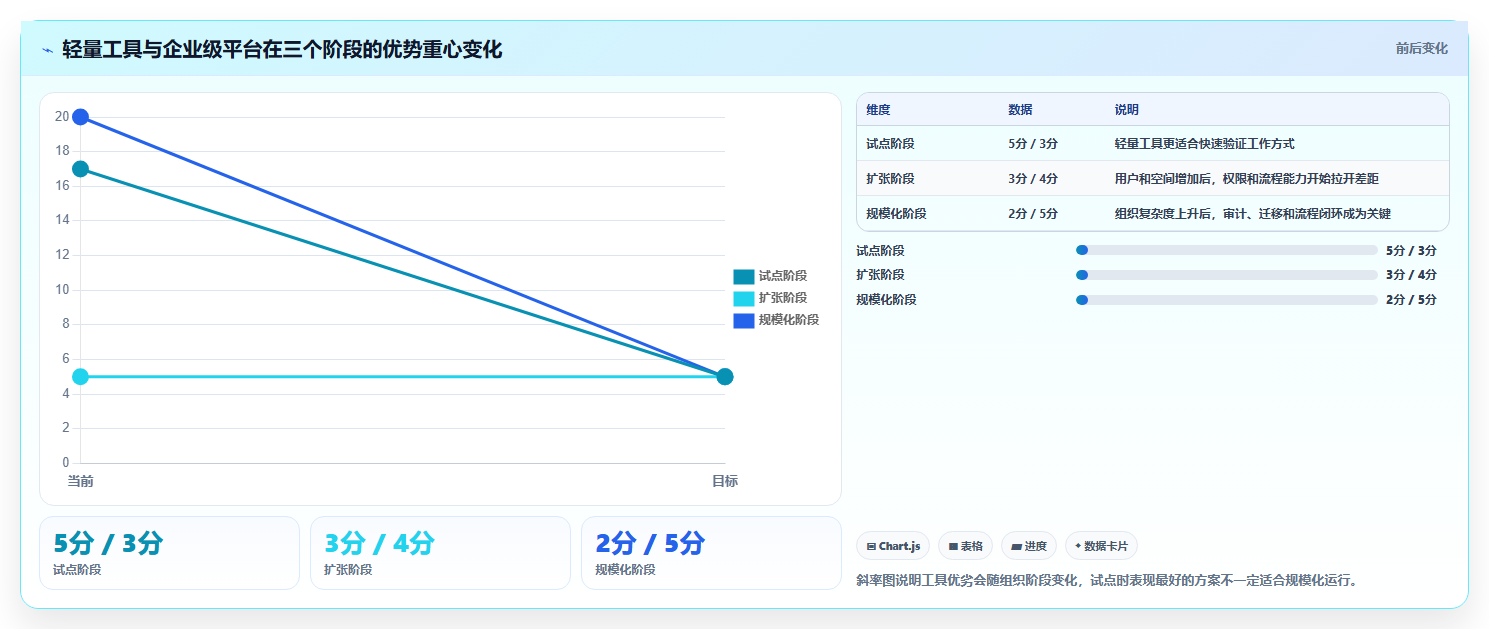Click the 当前 x-axis label
1489x629 pixels.
tap(80, 482)
